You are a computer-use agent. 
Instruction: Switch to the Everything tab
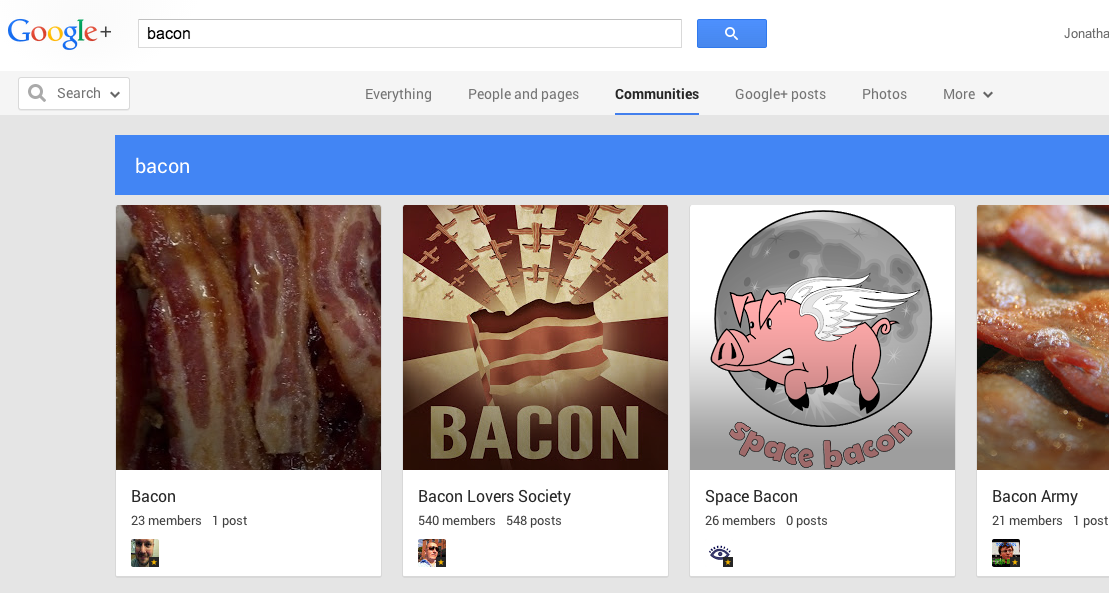coord(398,94)
